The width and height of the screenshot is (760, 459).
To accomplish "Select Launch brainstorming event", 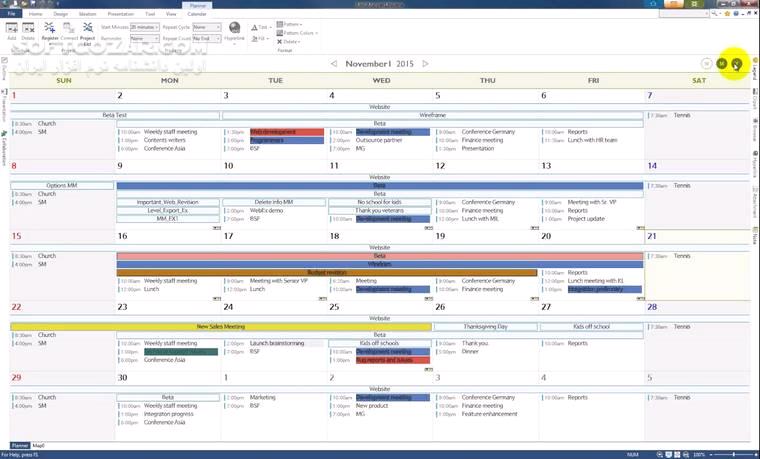I will coord(277,343).
